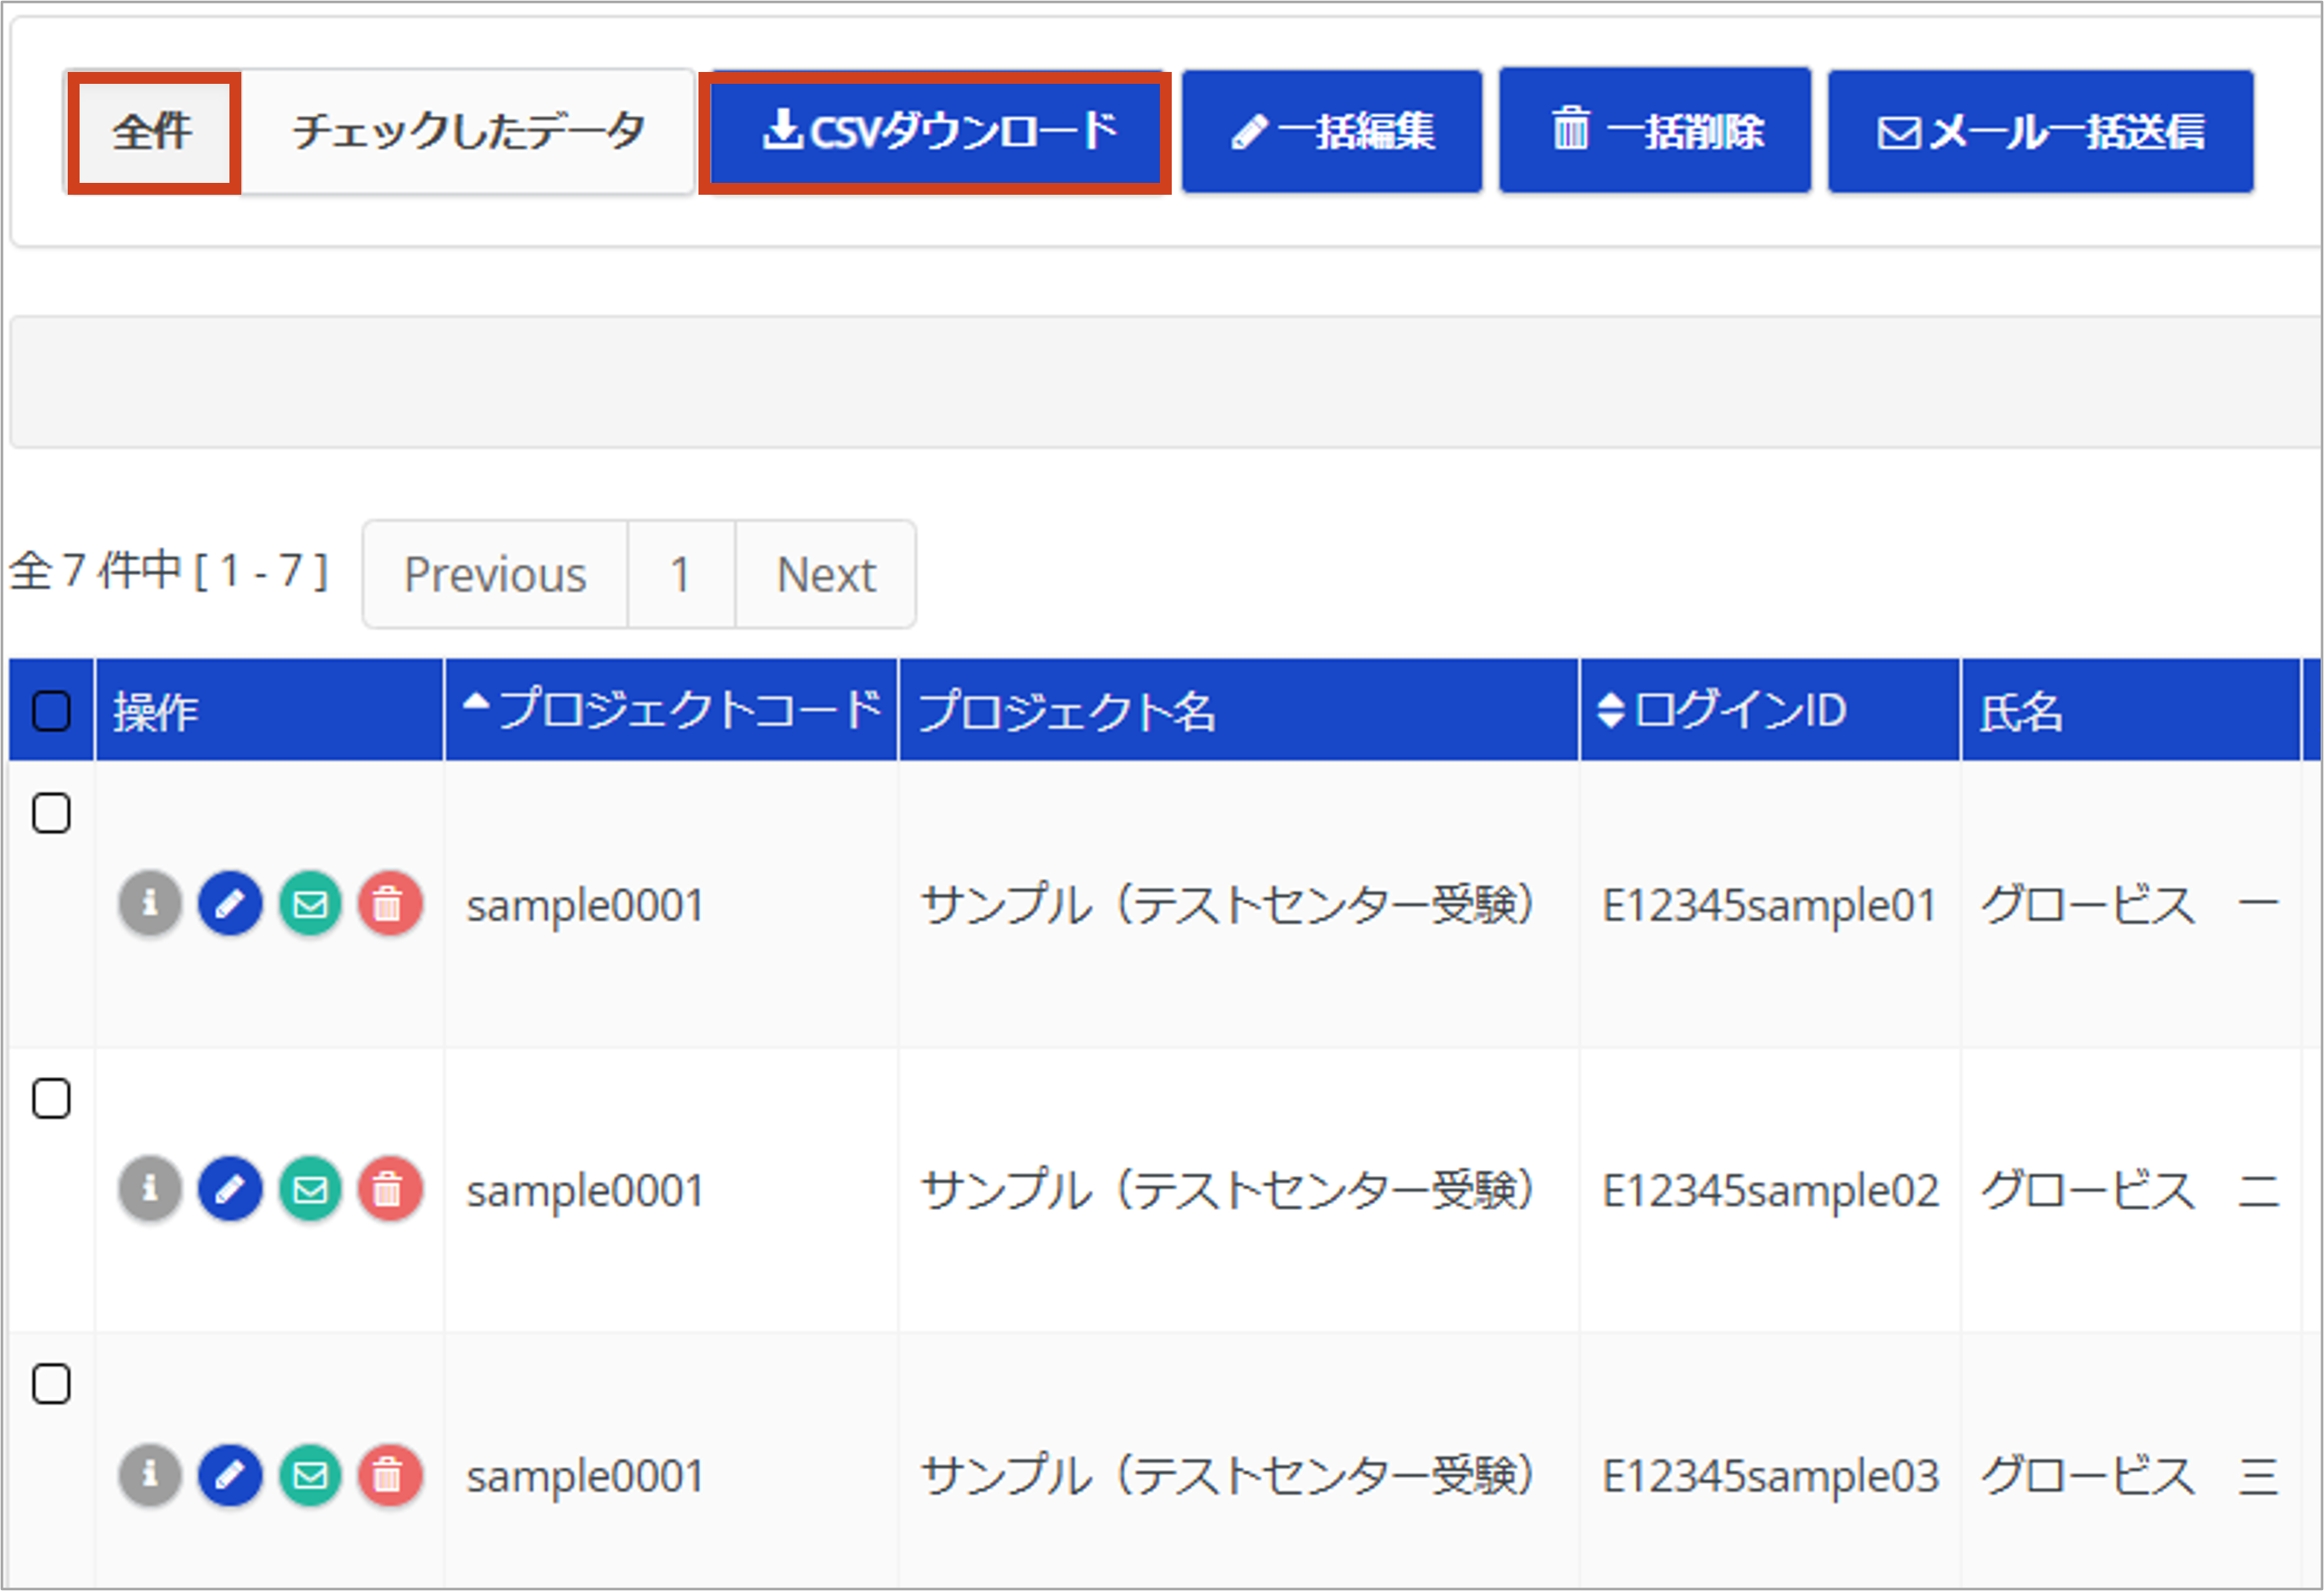
Task: Click delete trash icon for E12345sample02 row
Action: [390, 1189]
